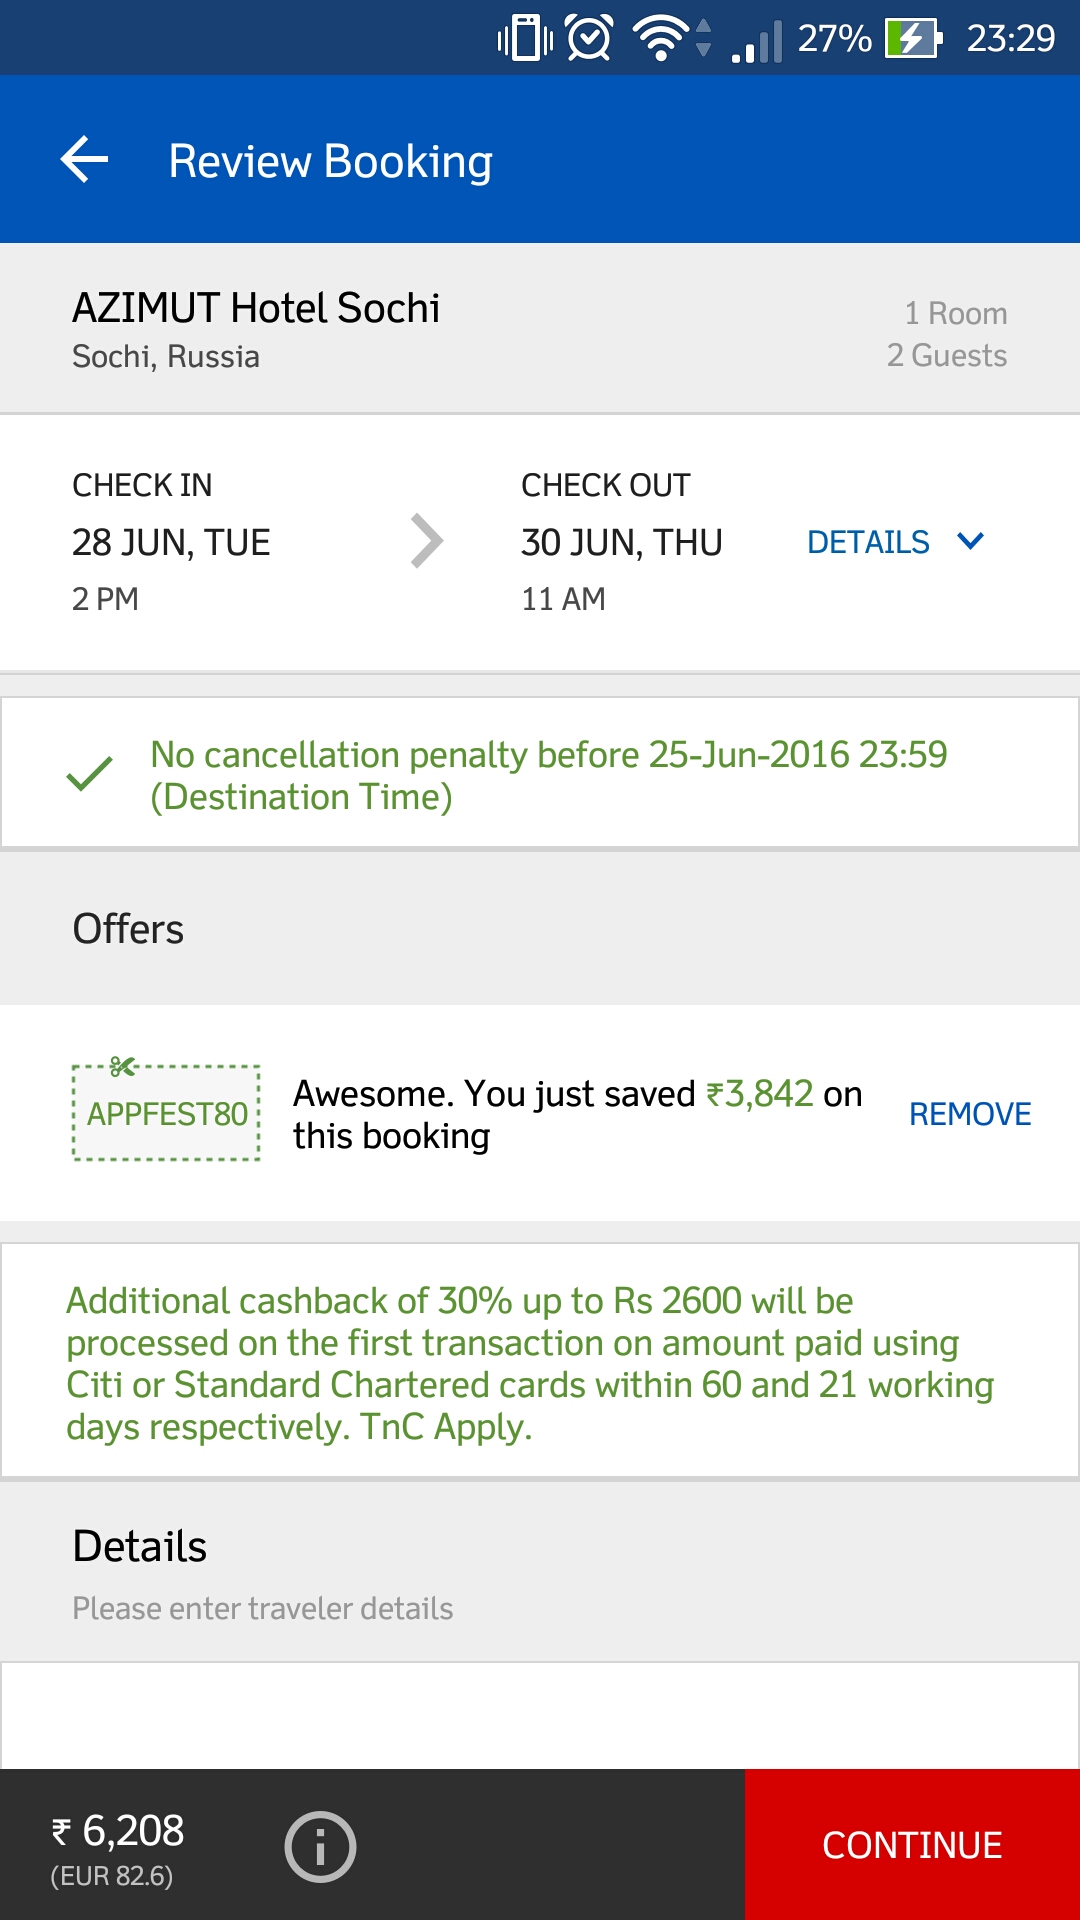1080x1920 pixels.
Task: Tap the additional cashback offer text
Action: 530,1363
